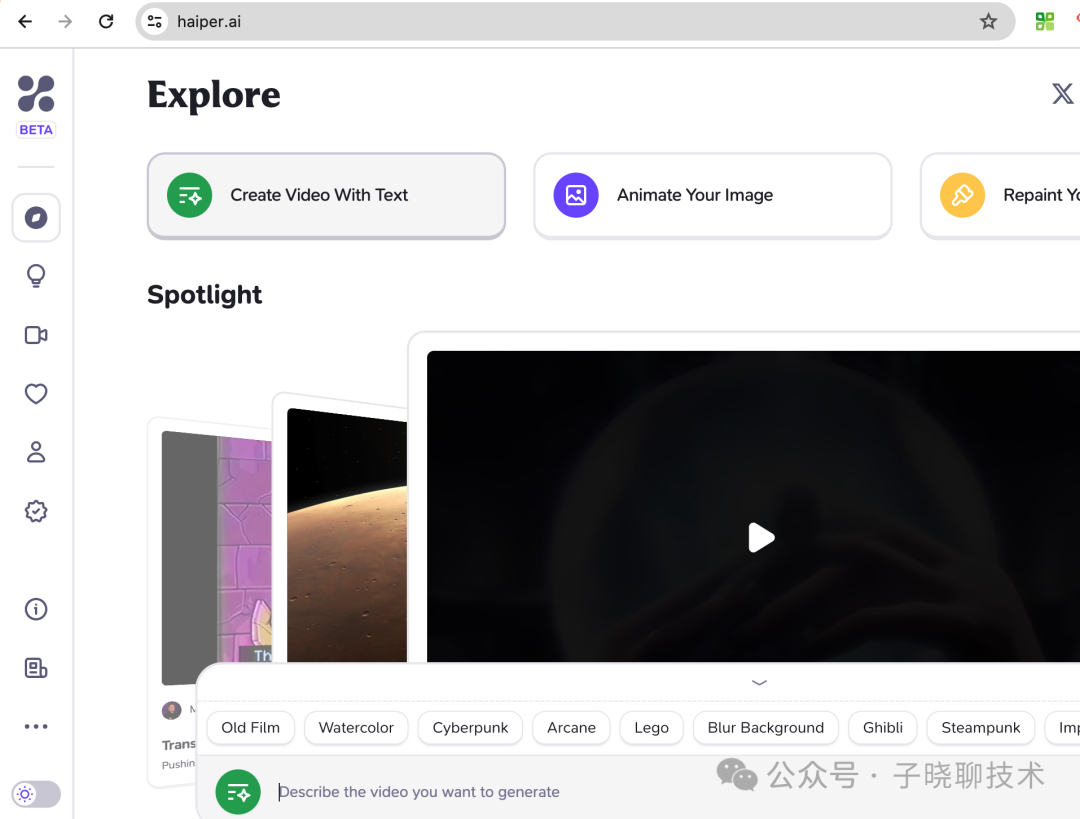The height and width of the screenshot is (819, 1080).
Task: Click the Haiper logo in the sidebar
Action: coord(36,94)
